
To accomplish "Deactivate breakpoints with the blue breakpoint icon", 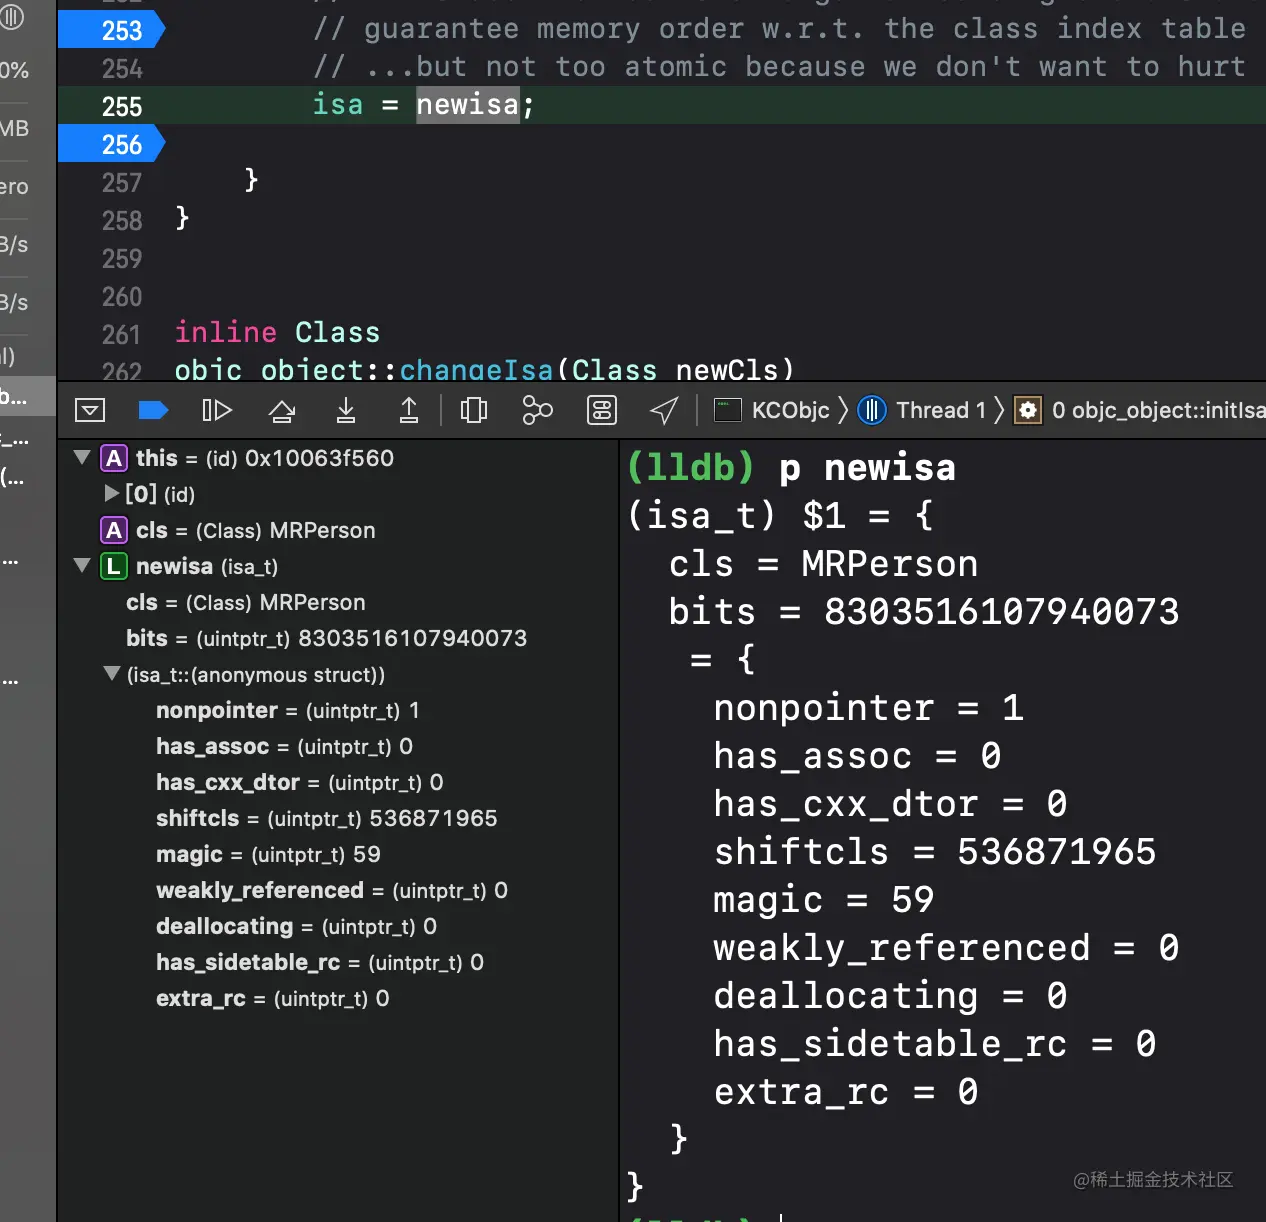I will click(x=153, y=410).
